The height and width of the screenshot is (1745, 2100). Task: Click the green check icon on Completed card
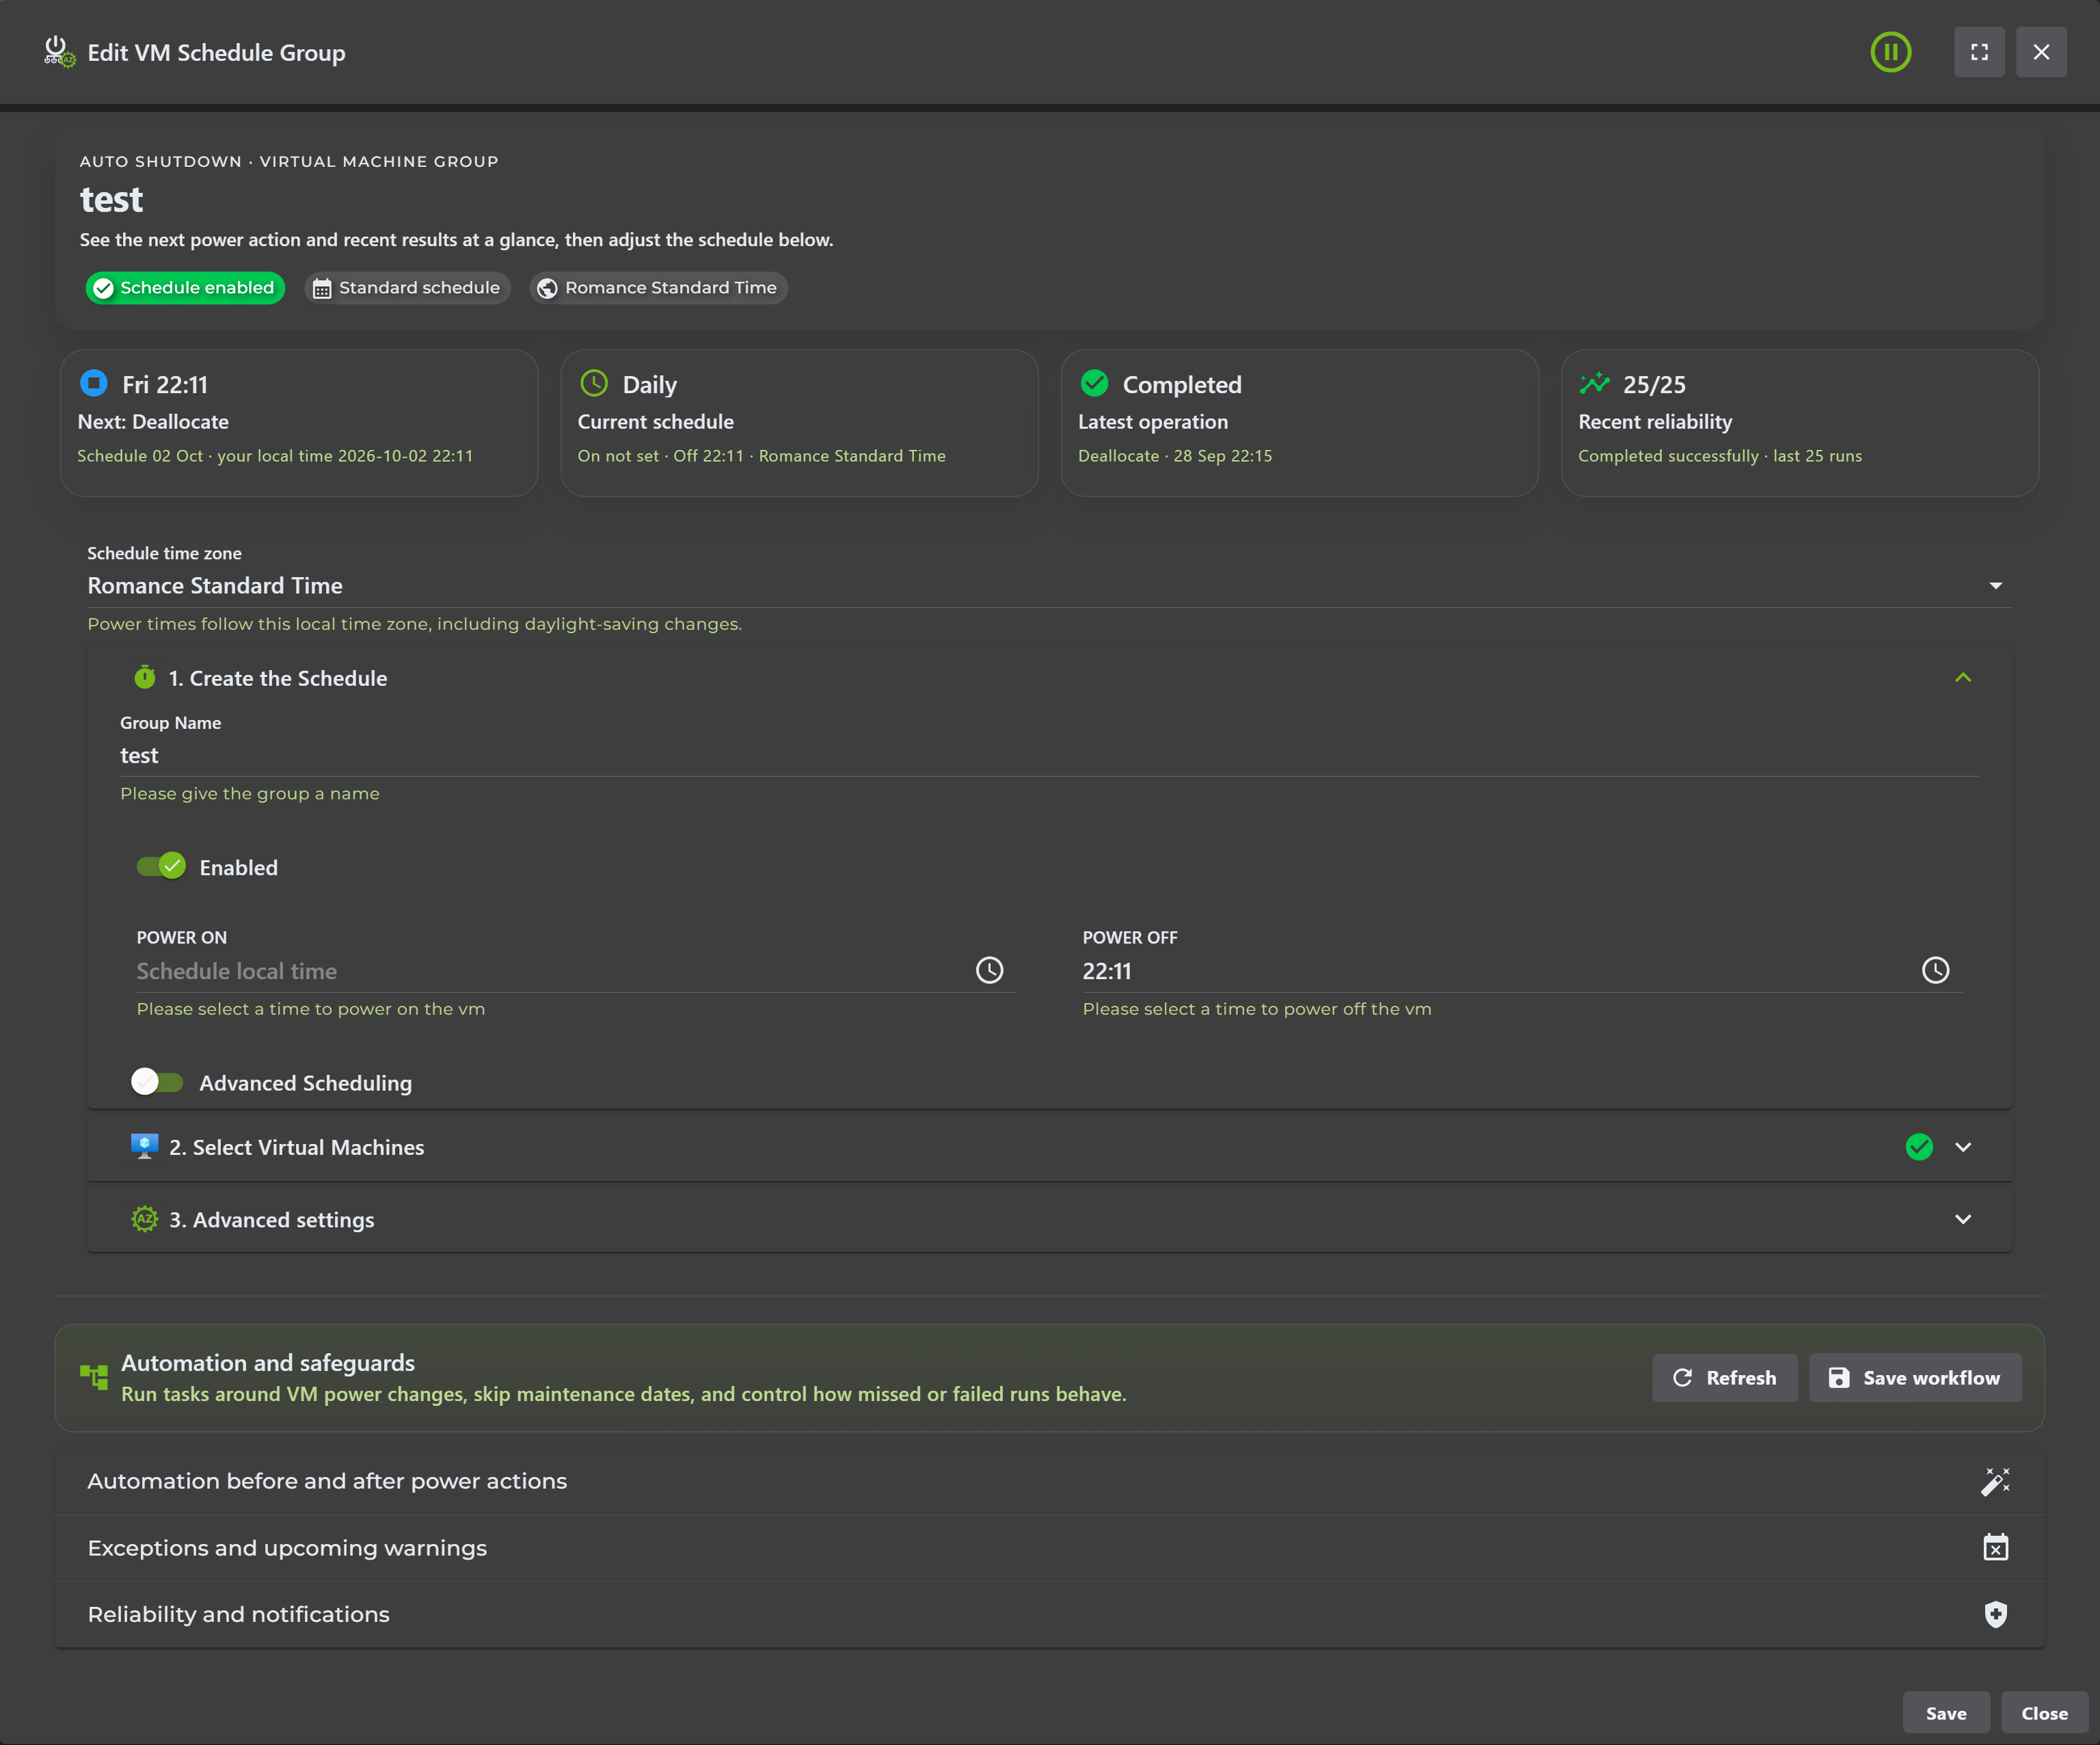pyautogui.click(x=1094, y=383)
